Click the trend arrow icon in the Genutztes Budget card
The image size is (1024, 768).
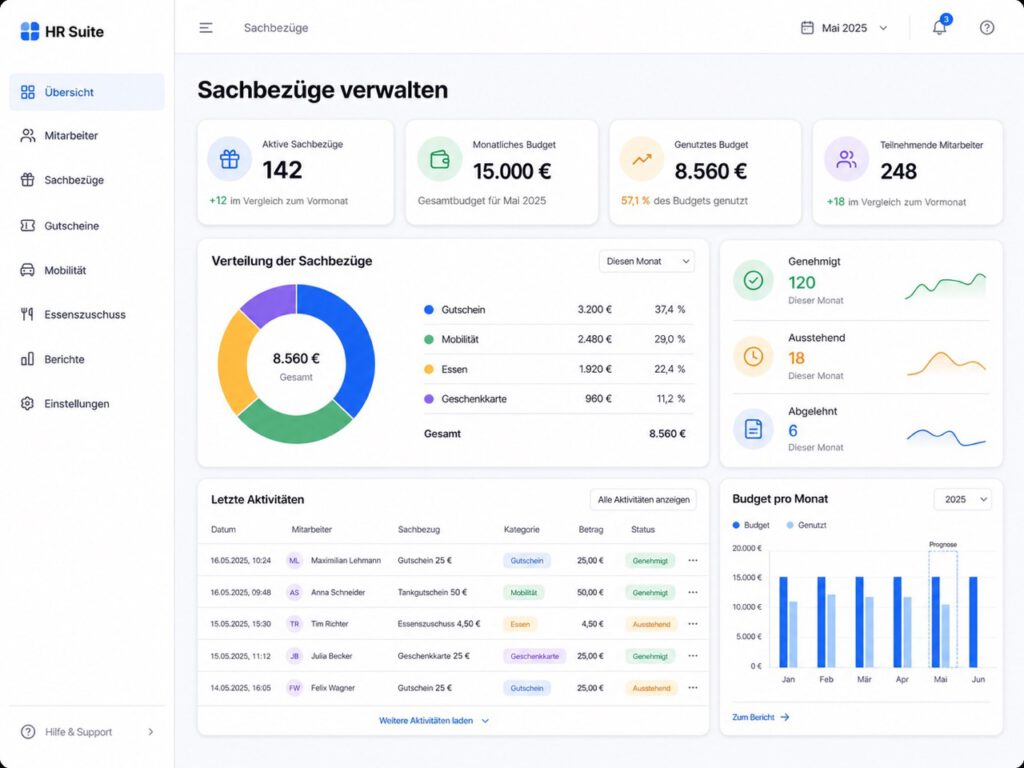(642, 159)
